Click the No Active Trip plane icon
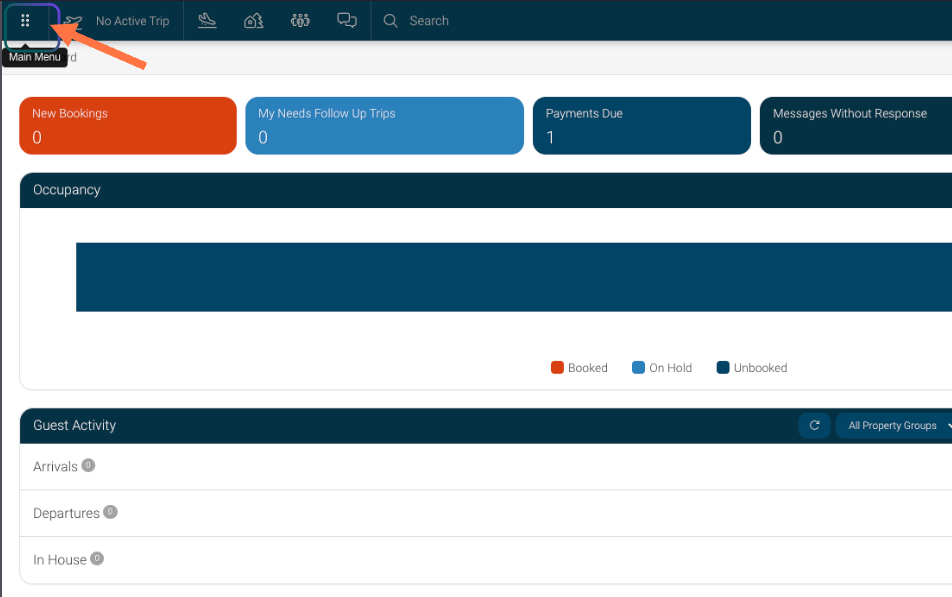The height and width of the screenshot is (597, 952). (x=73, y=22)
